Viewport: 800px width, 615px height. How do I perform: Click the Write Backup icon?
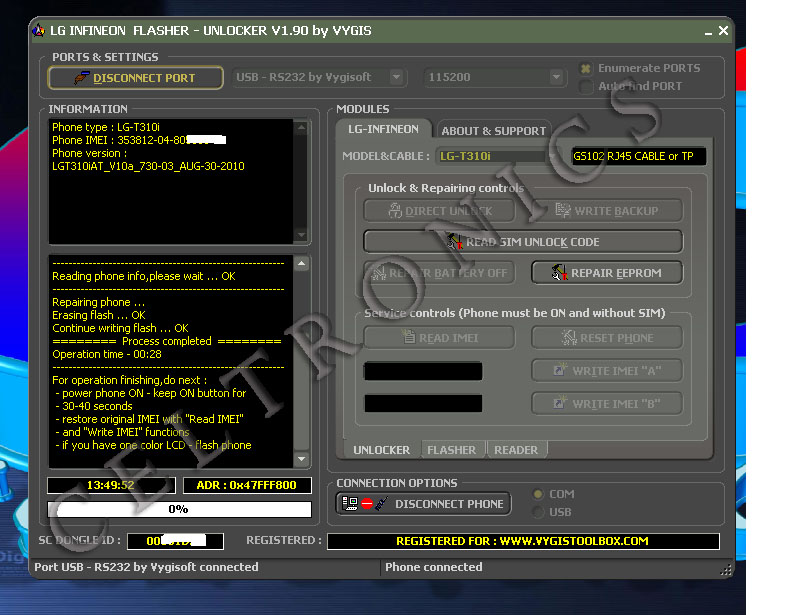(x=562, y=210)
